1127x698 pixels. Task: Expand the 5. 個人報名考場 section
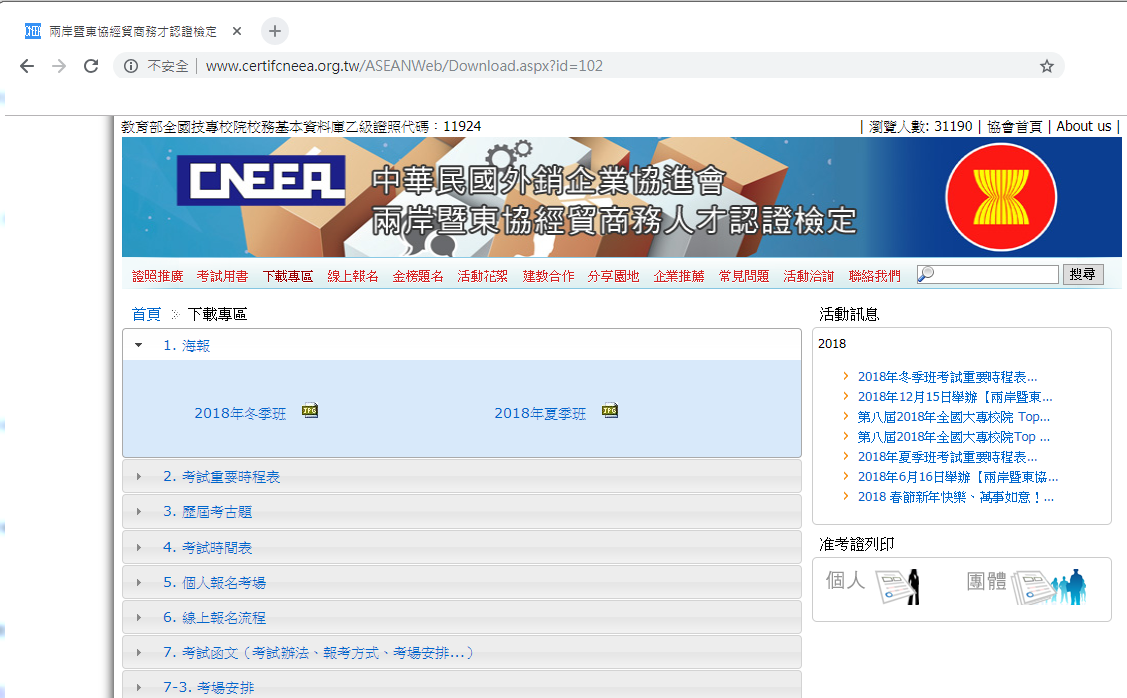click(461, 582)
